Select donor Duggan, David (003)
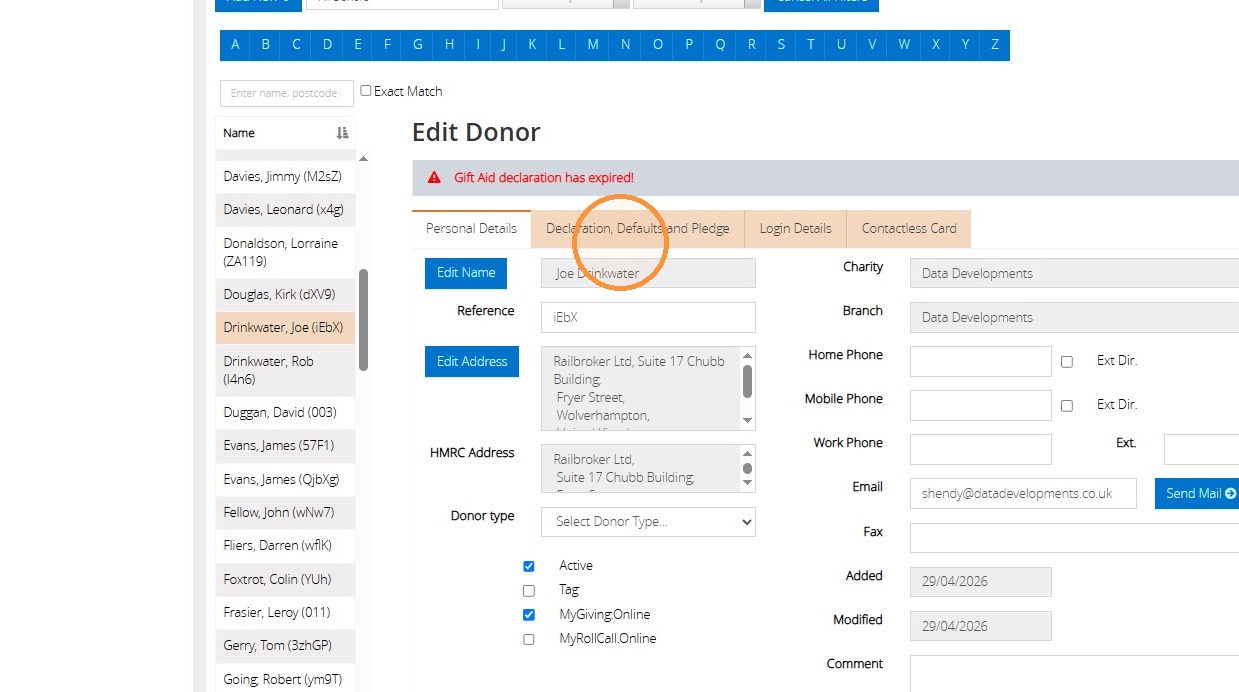 [285, 412]
